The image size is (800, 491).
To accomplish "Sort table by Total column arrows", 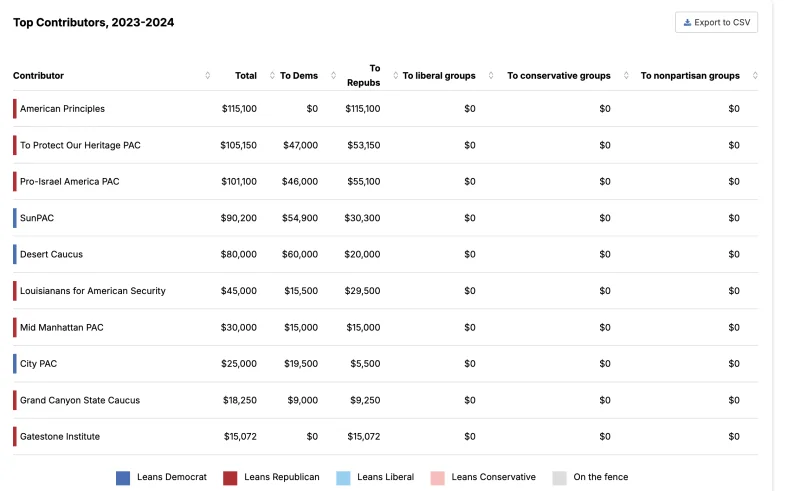I will click(x=272, y=76).
